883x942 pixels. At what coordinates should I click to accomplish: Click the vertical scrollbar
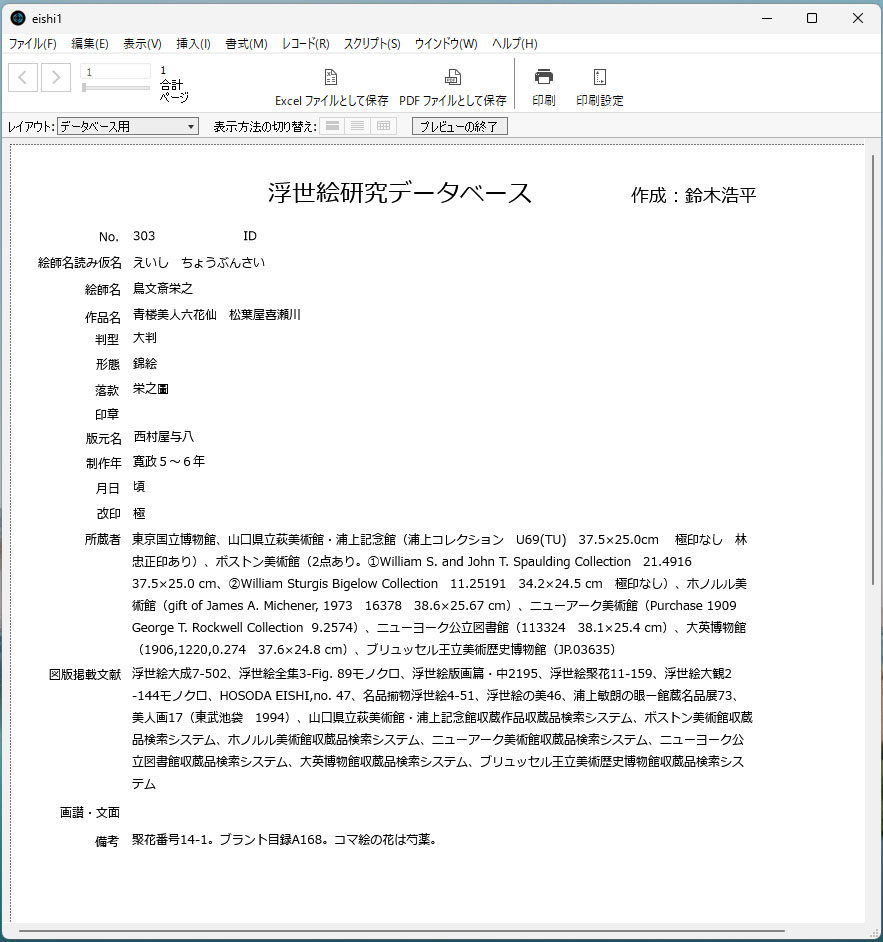click(873, 370)
